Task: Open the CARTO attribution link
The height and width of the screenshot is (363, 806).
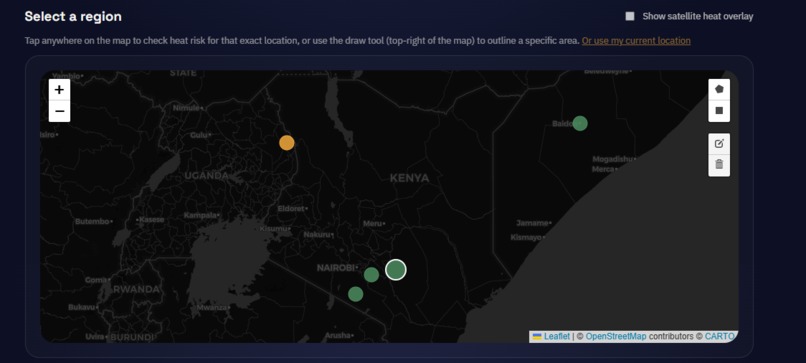Action: pyautogui.click(x=719, y=336)
